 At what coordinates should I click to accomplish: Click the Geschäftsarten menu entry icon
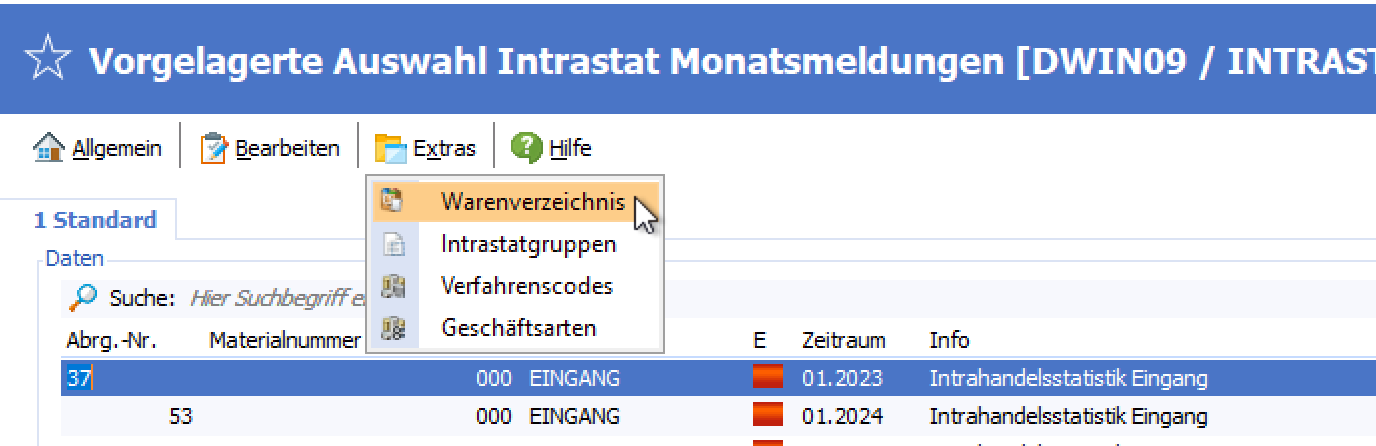point(393,328)
